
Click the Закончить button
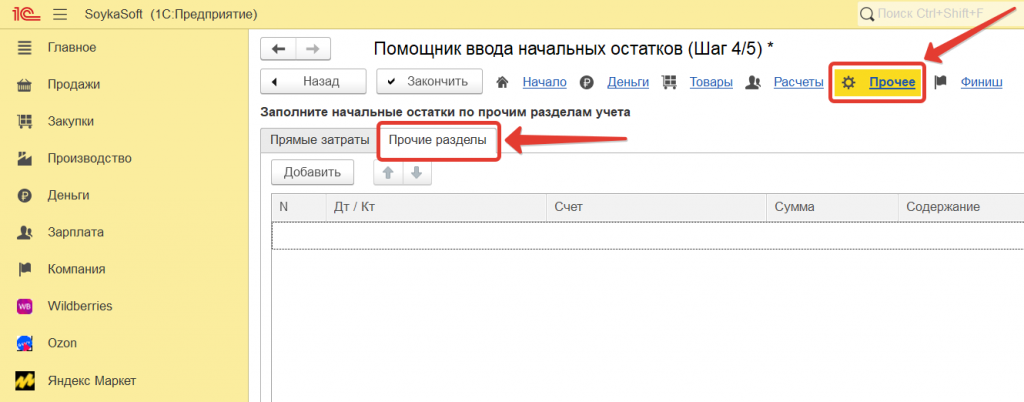(x=429, y=81)
